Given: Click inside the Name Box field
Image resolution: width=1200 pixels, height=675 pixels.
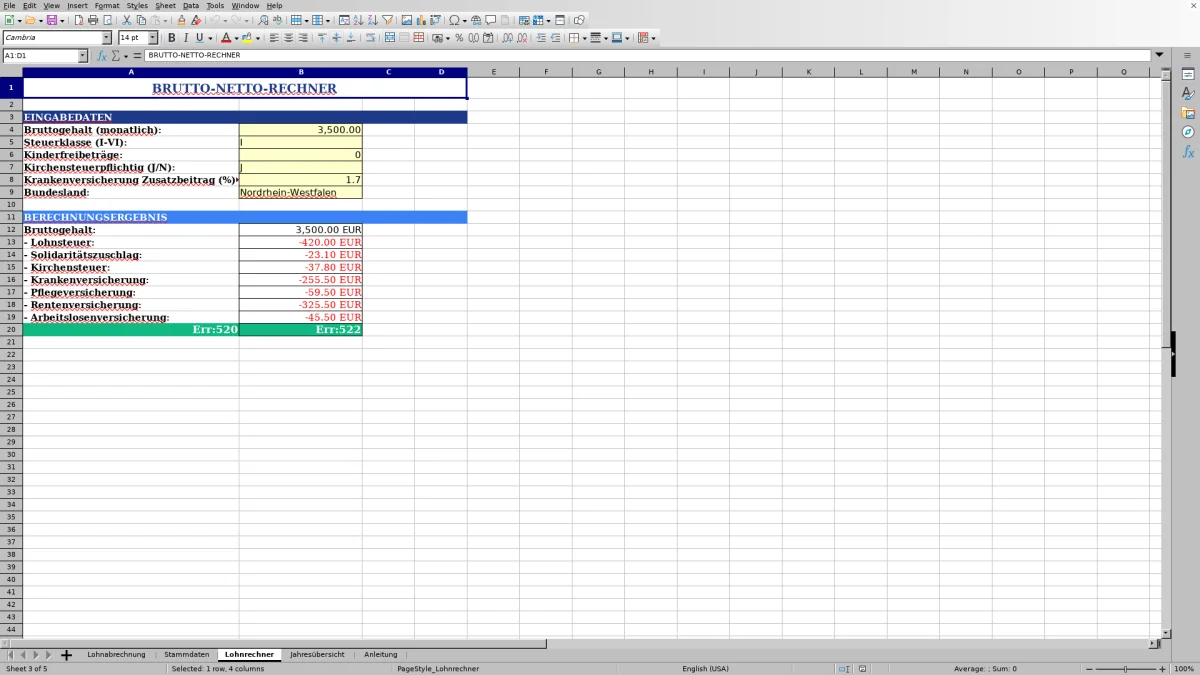Looking at the screenshot, I should (40, 56).
